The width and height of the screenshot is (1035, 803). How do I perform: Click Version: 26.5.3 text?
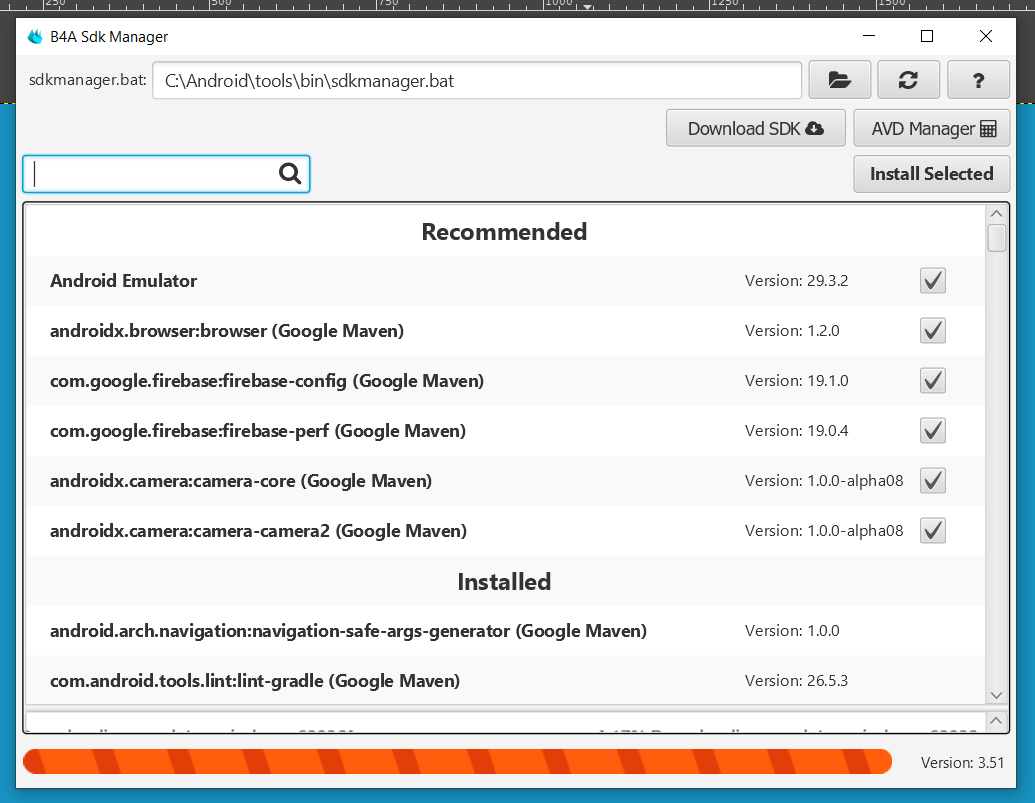click(796, 680)
